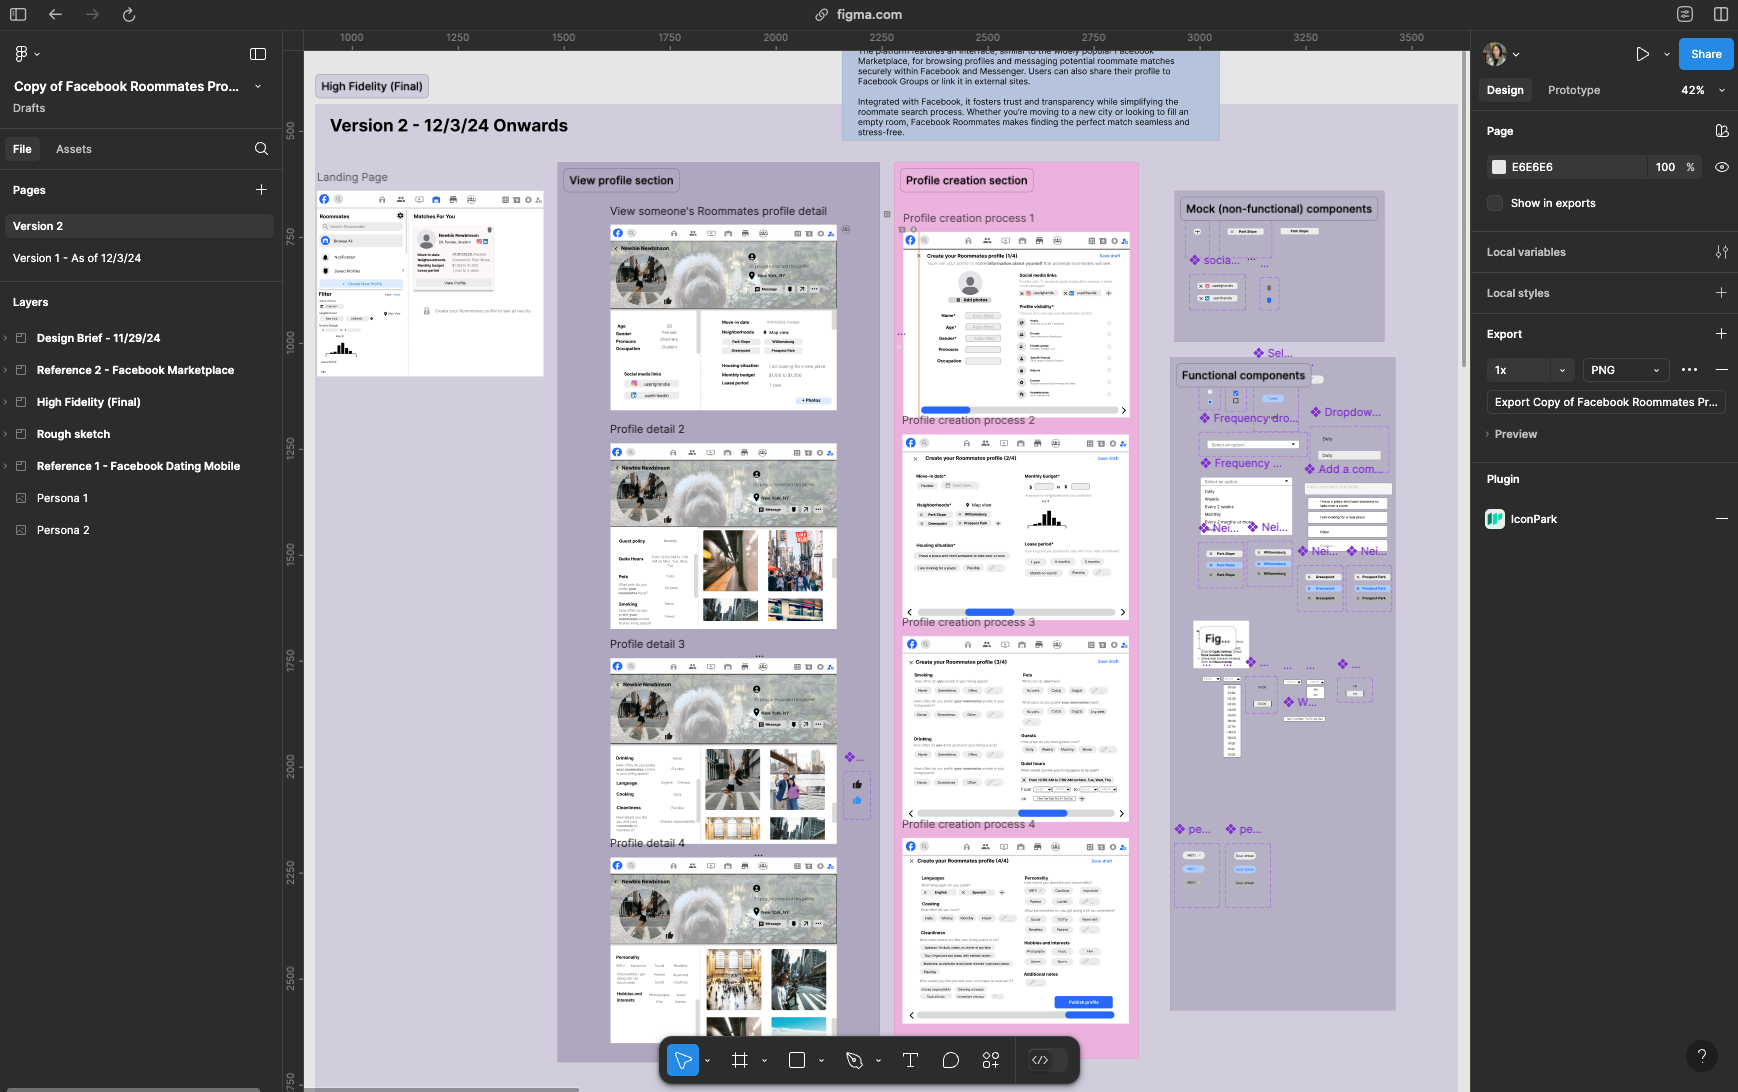Open the Actions components tool

991,1060
